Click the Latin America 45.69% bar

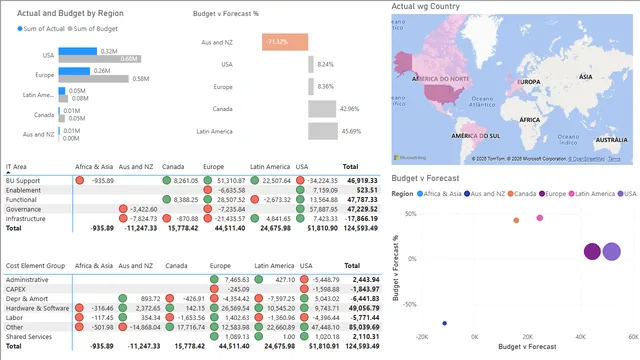(323, 131)
